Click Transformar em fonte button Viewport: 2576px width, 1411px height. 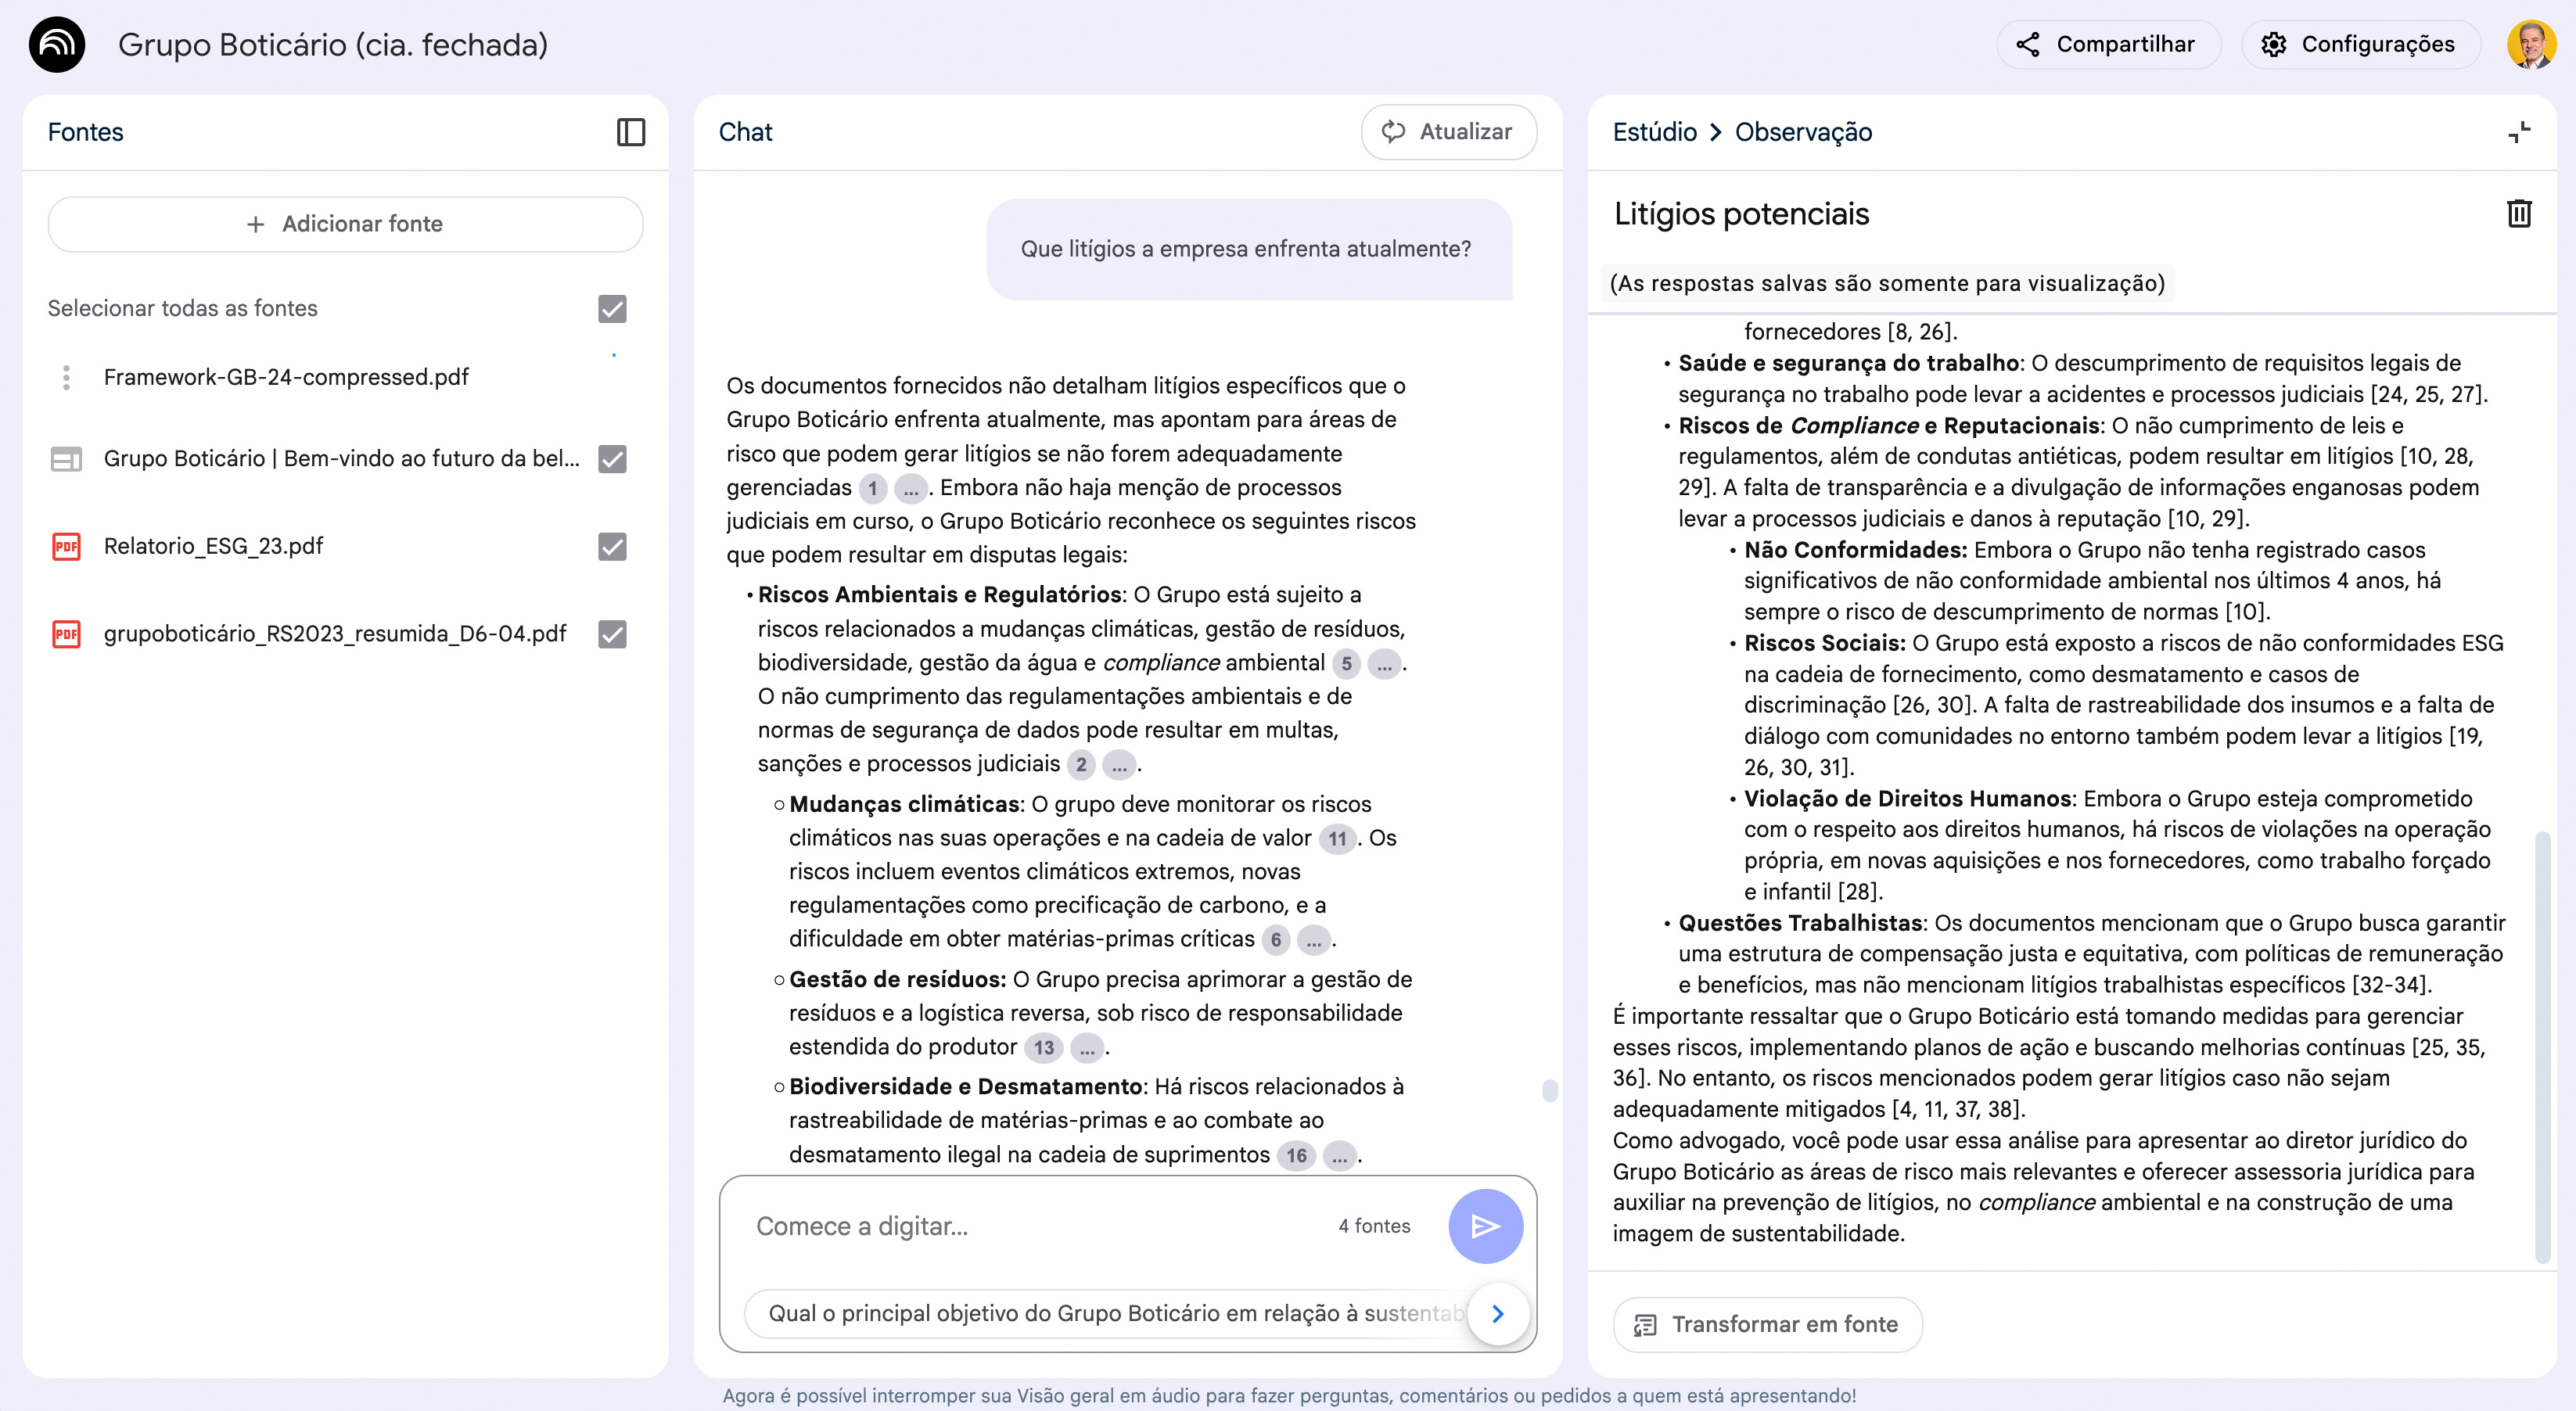(1767, 1325)
